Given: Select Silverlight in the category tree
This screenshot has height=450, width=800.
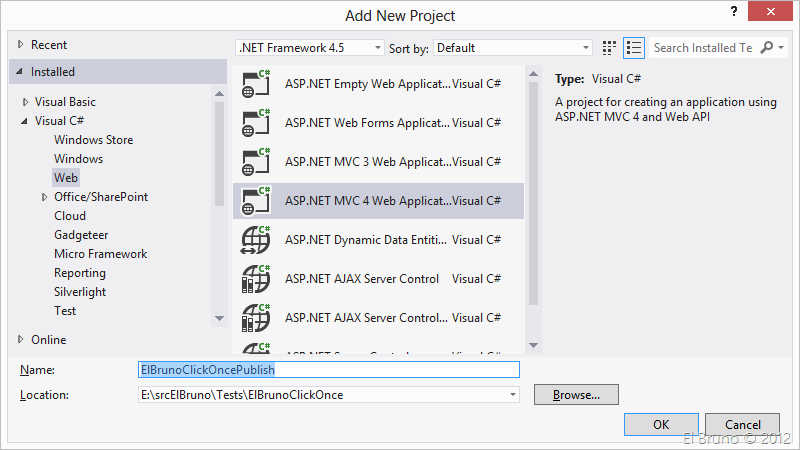Looking at the screenshot, I should click(82, 292).
